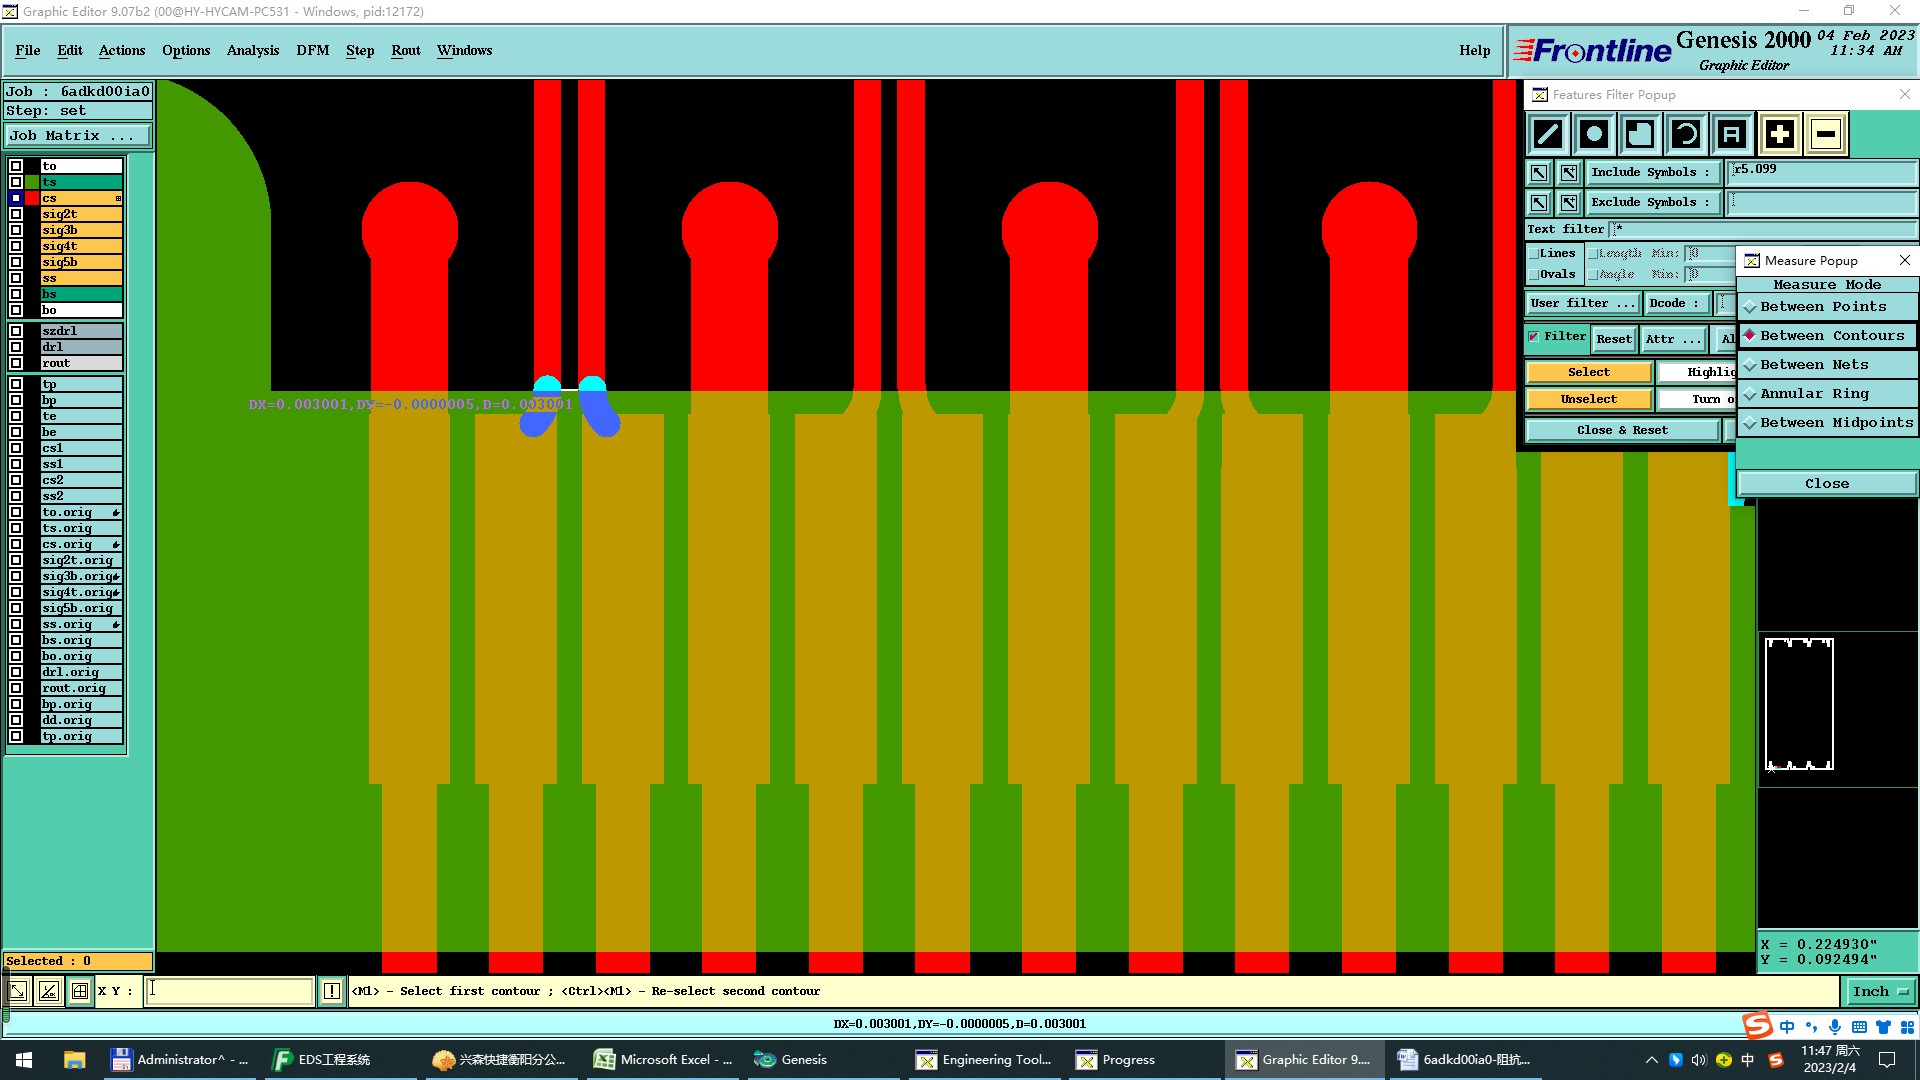Select Between Points measure mode

tap(1823, 307)
